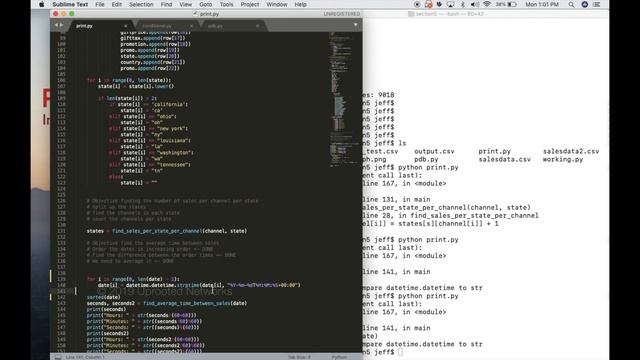Open the Python syntax selector
Image resolution: width=640 pixels, height=360 pixels.
point(339,357)
